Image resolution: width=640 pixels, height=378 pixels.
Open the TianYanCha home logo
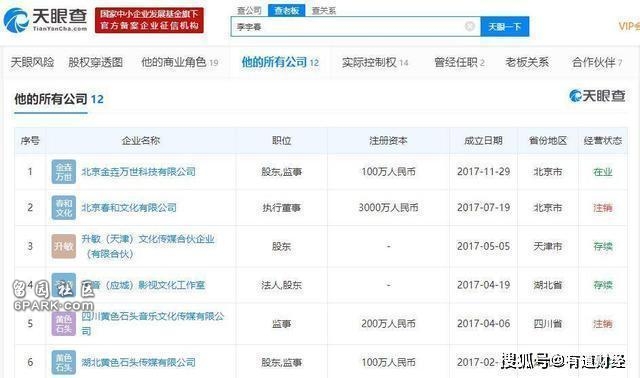(45, 20)
